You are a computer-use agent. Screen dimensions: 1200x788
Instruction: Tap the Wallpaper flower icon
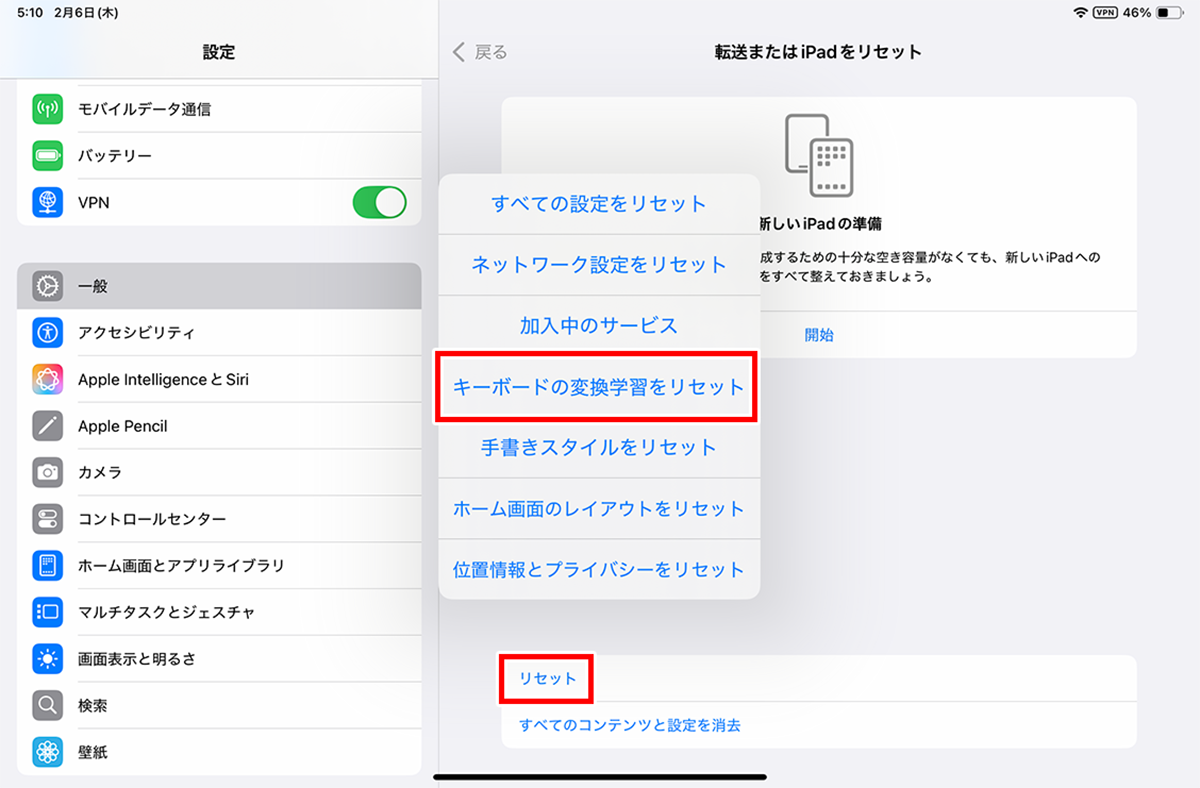(48, 752)
